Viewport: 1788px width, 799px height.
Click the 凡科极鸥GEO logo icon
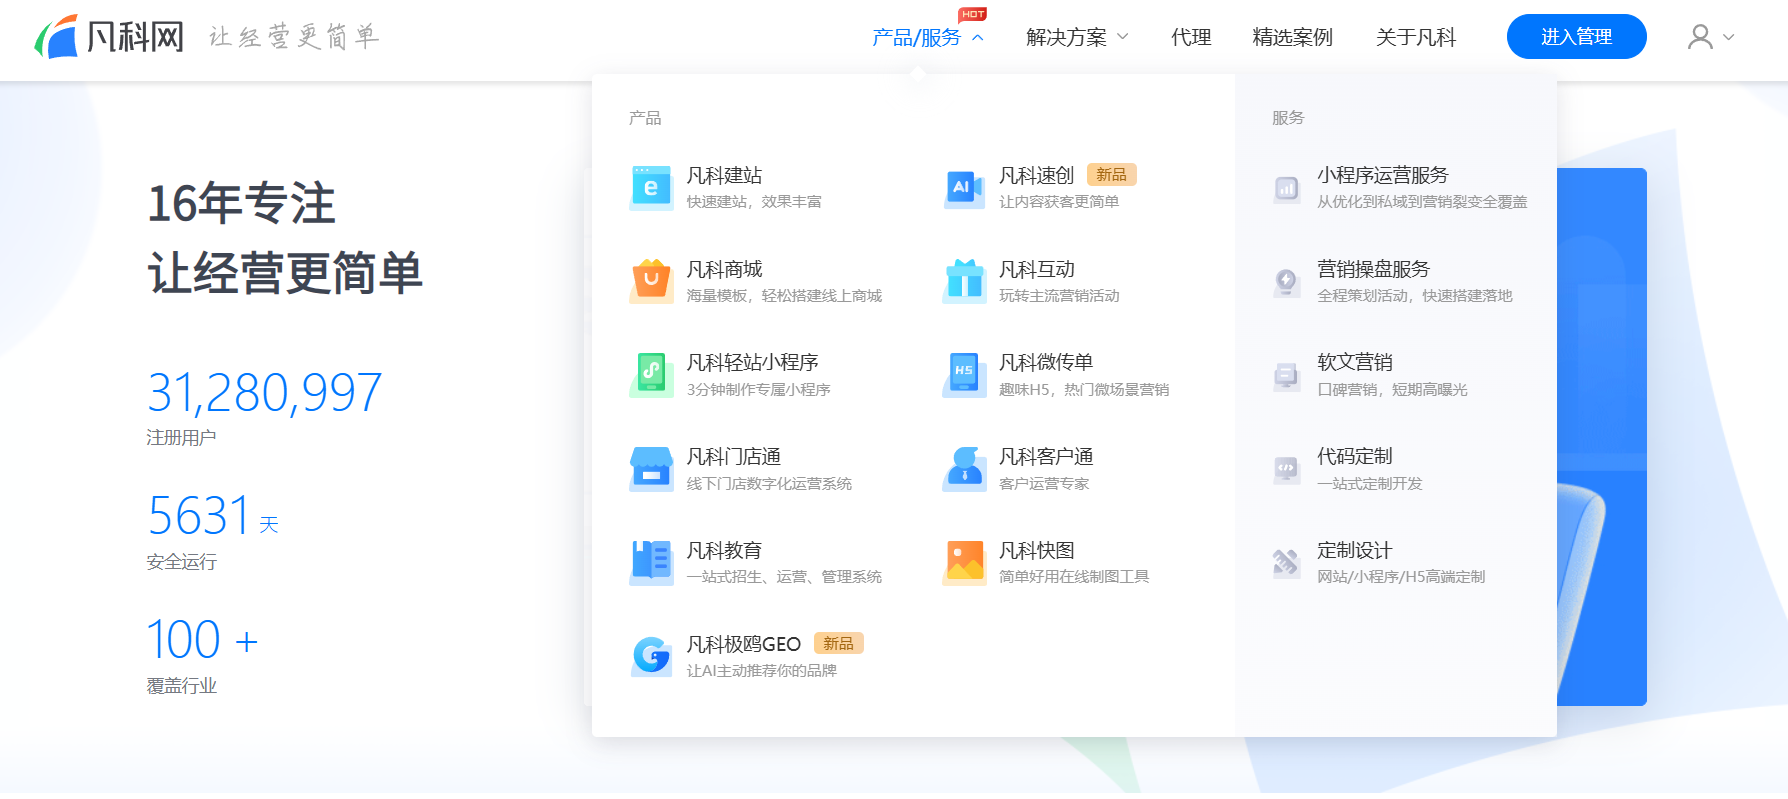tap(651, 656)
